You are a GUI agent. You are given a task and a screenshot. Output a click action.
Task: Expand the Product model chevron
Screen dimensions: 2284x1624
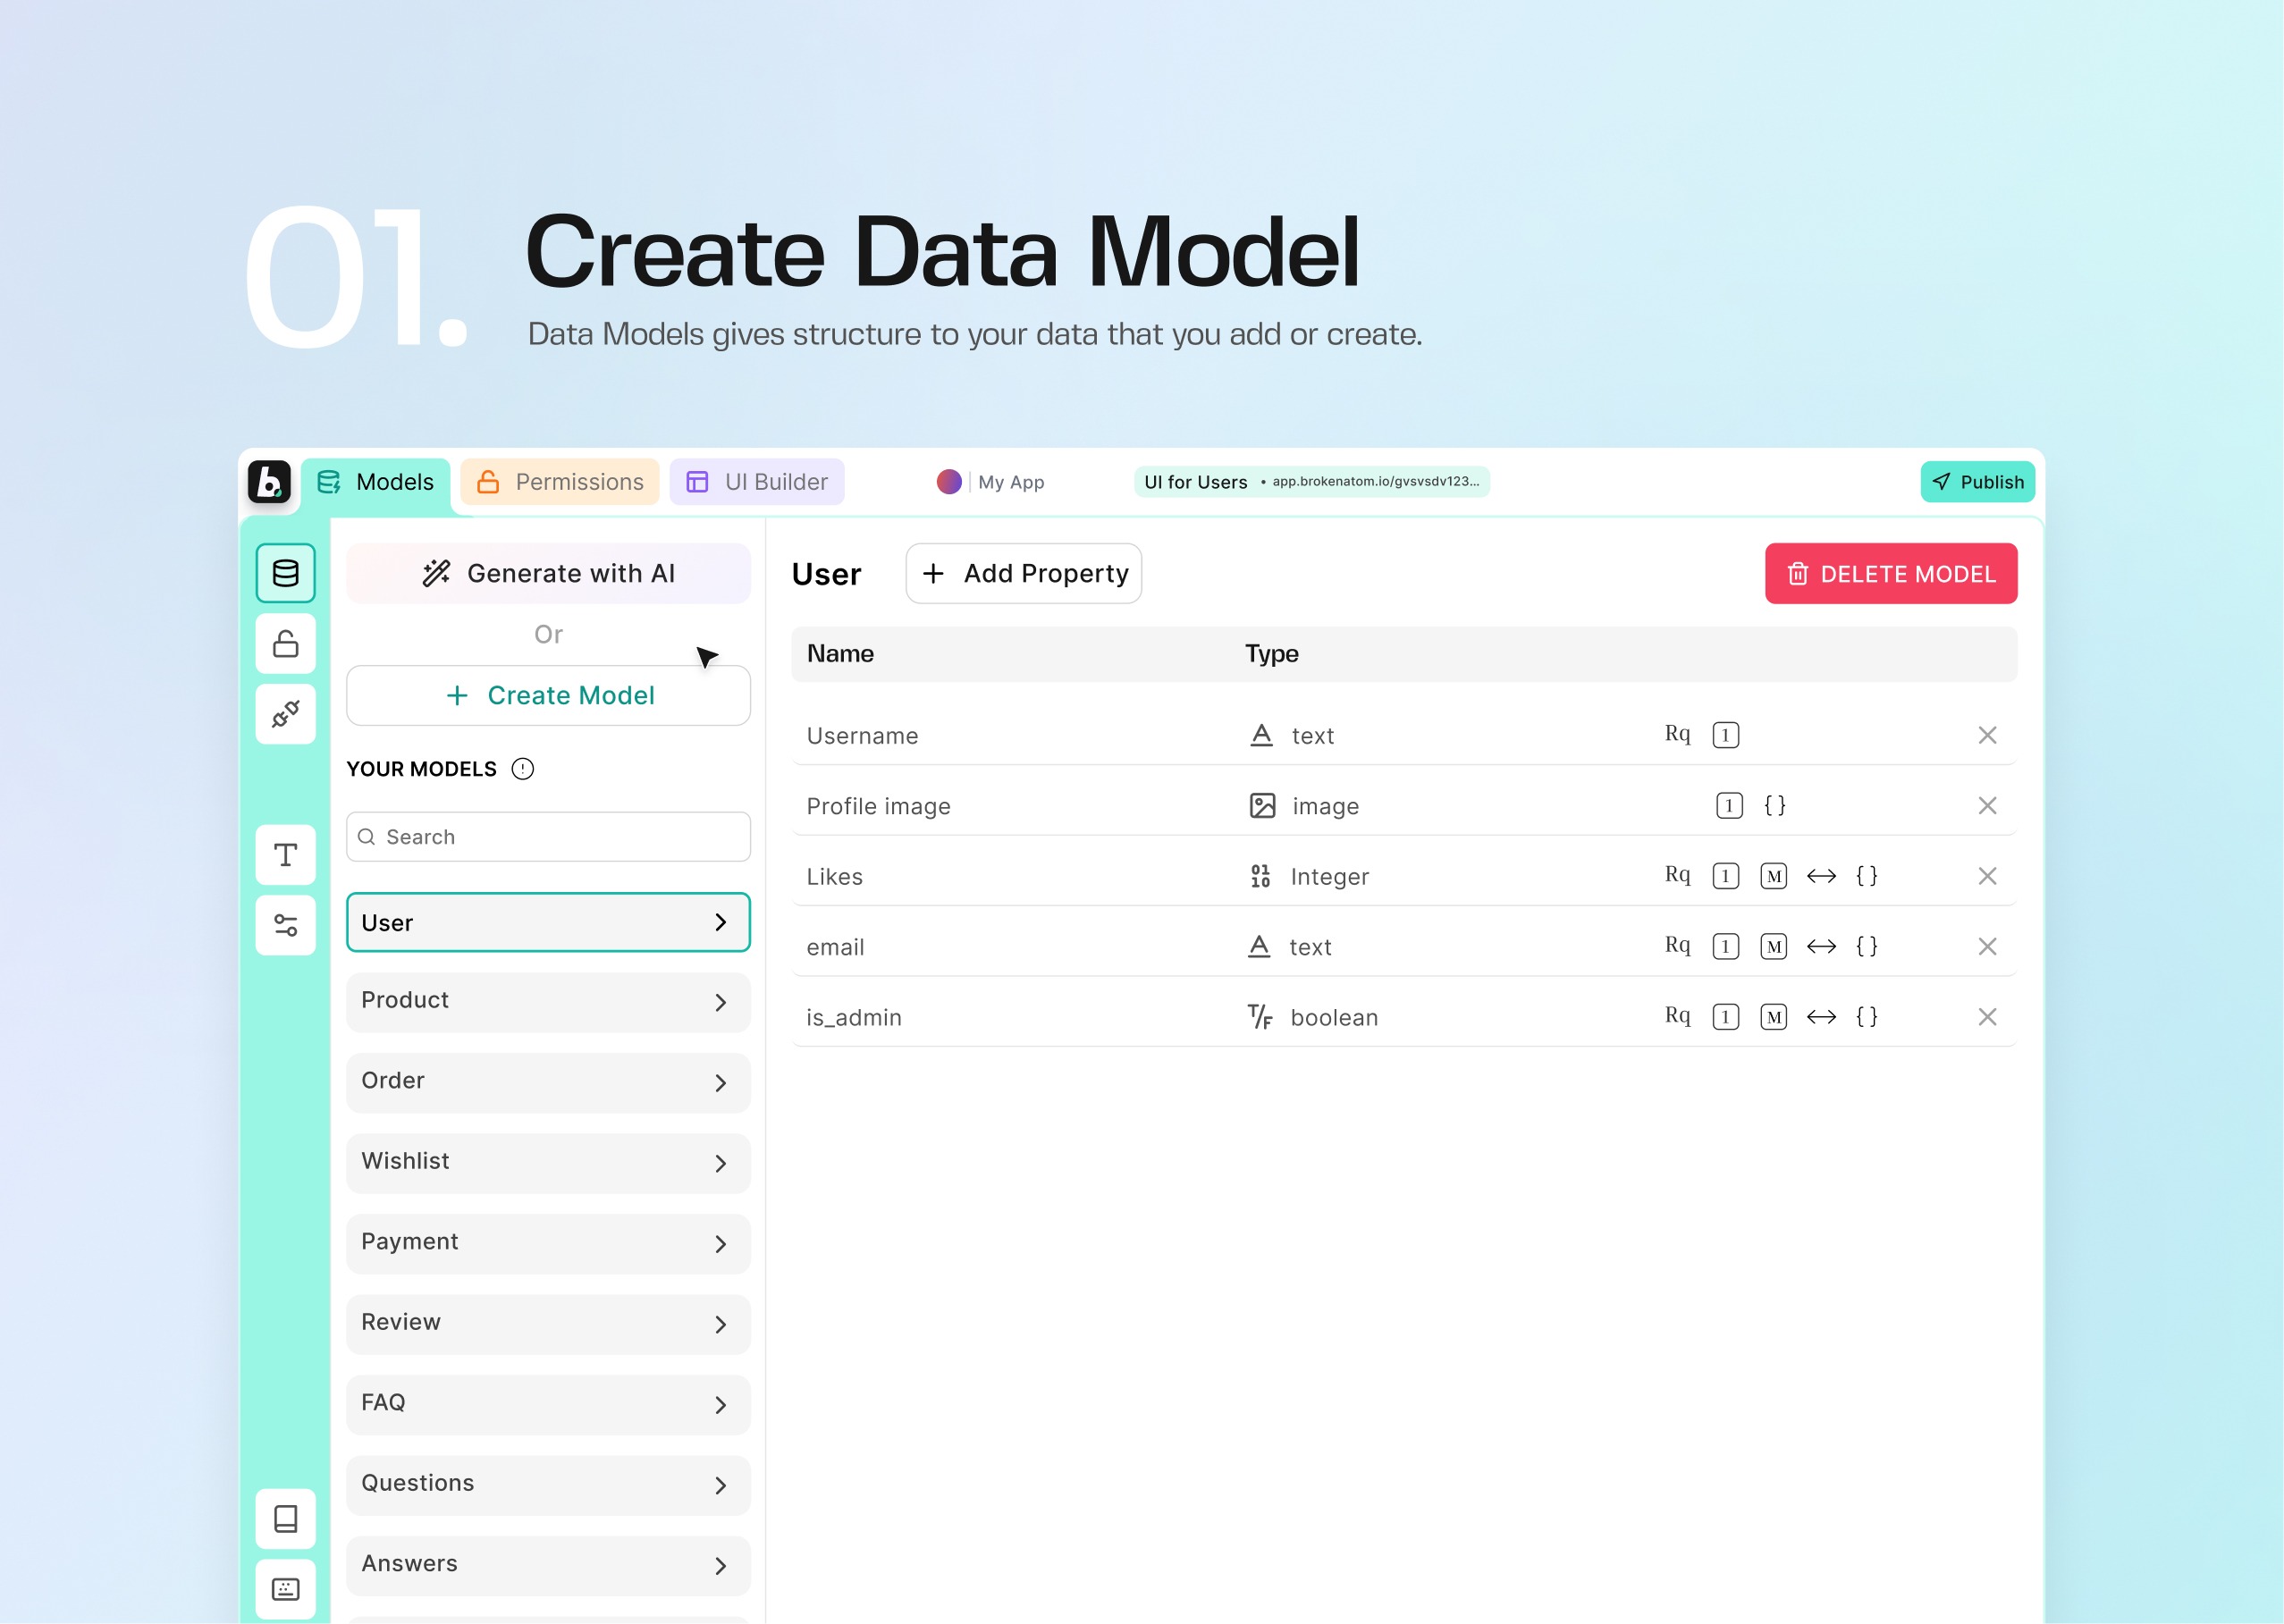(720, 1002)
